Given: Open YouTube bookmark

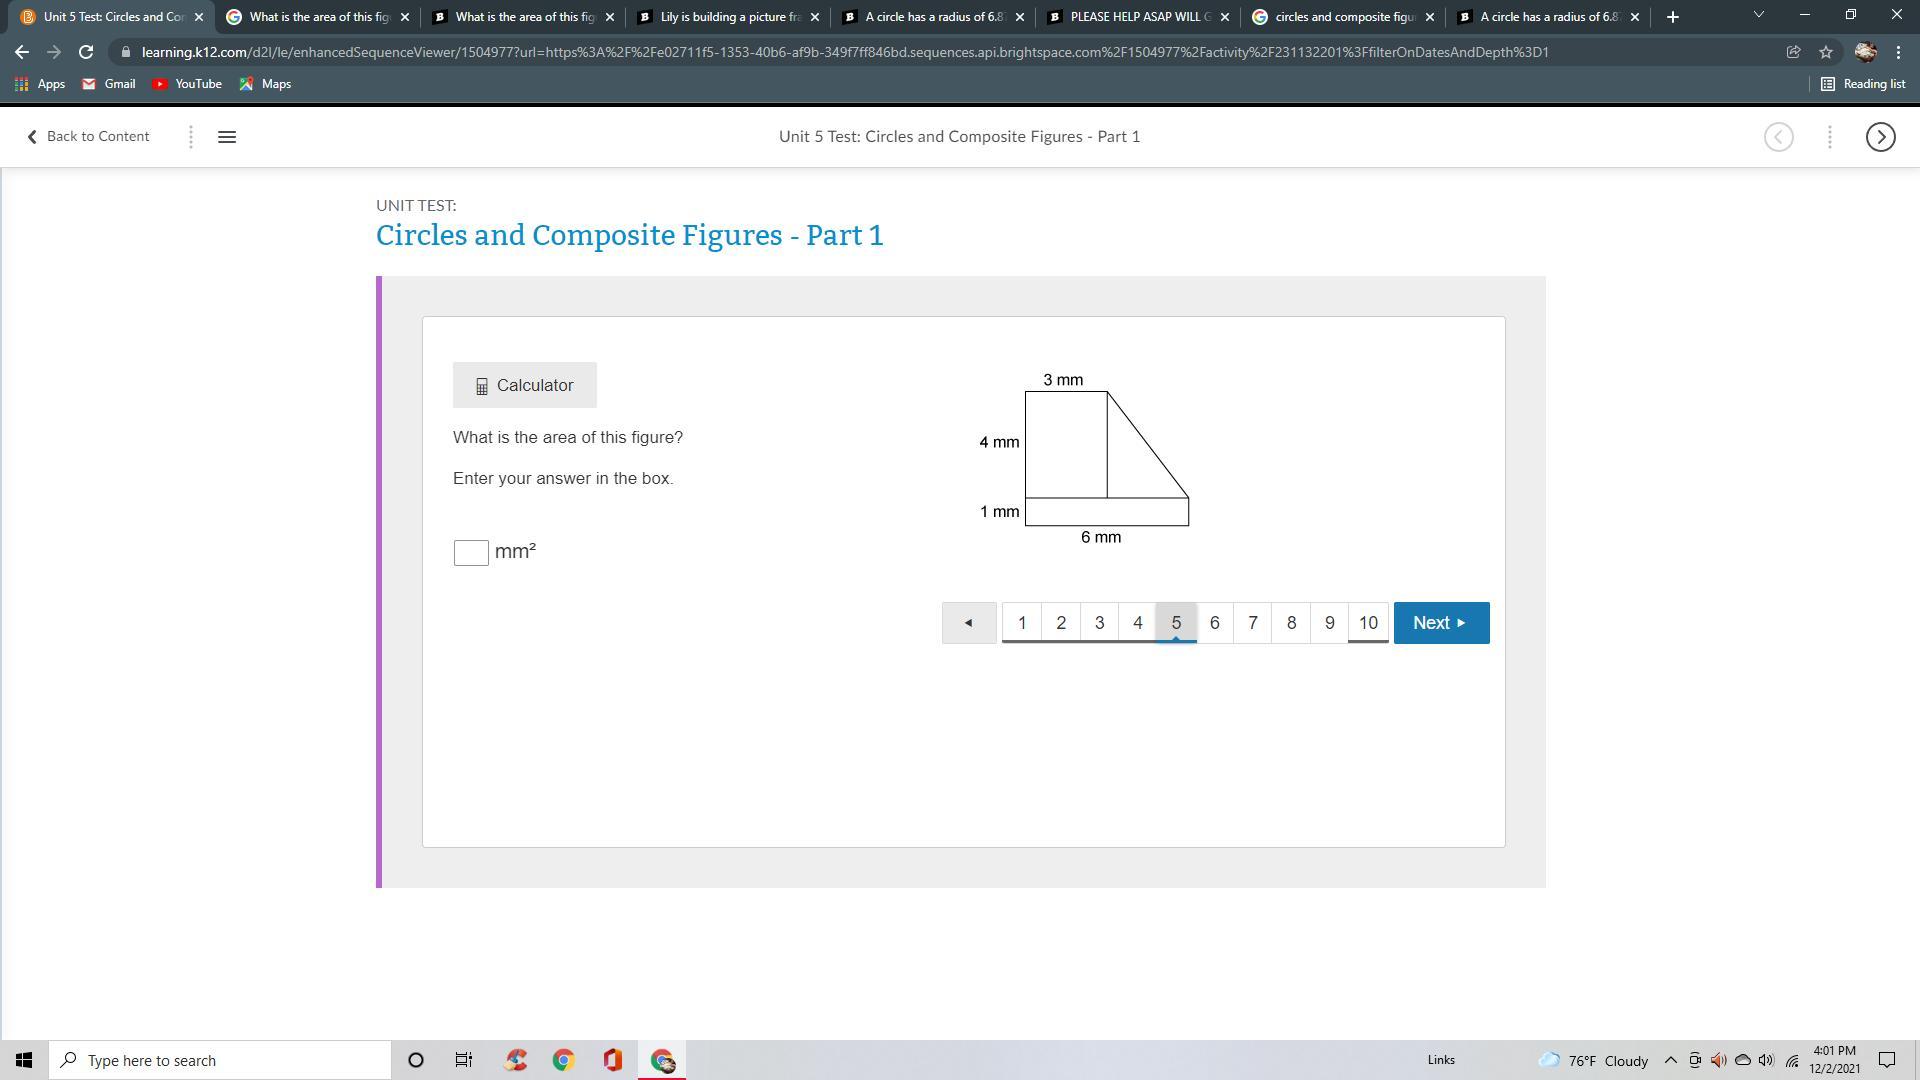Looking at the screenshot, I should 187,84.
